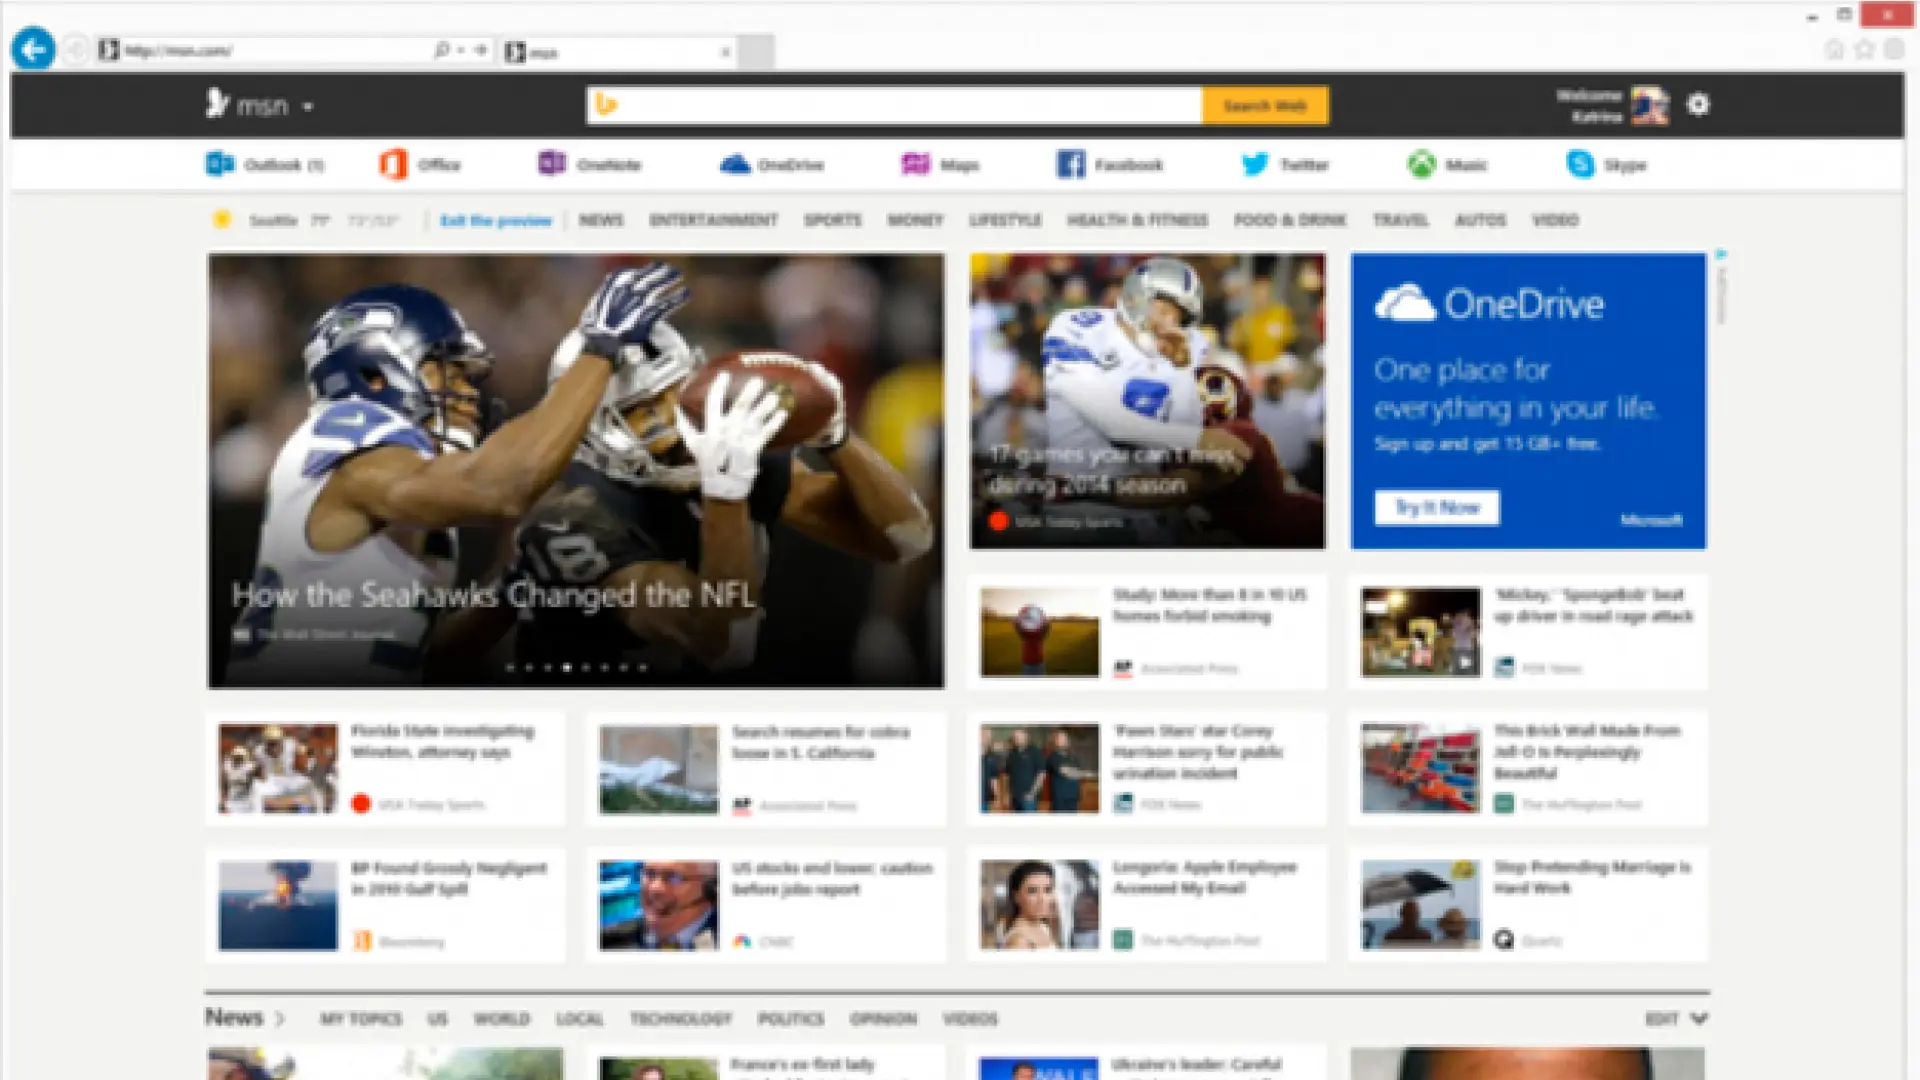Open the settings gear near the profile
The width and height of the screenshot is (1920, 1080).
pos(1698,105)
